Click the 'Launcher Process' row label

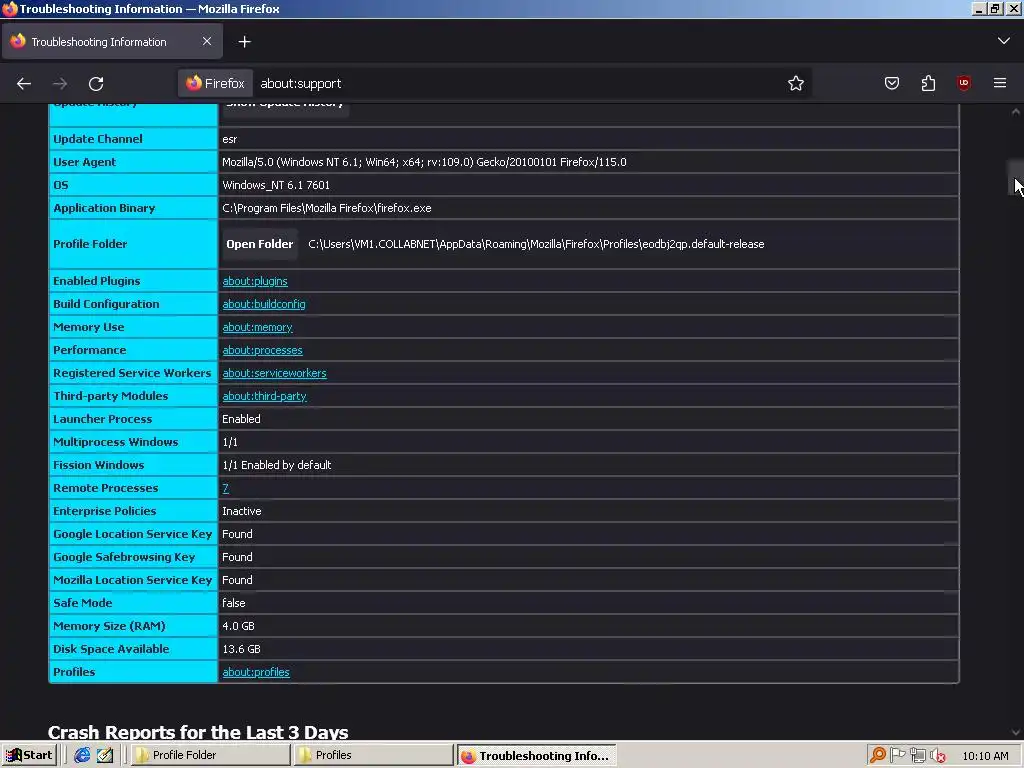coord(103,419)
